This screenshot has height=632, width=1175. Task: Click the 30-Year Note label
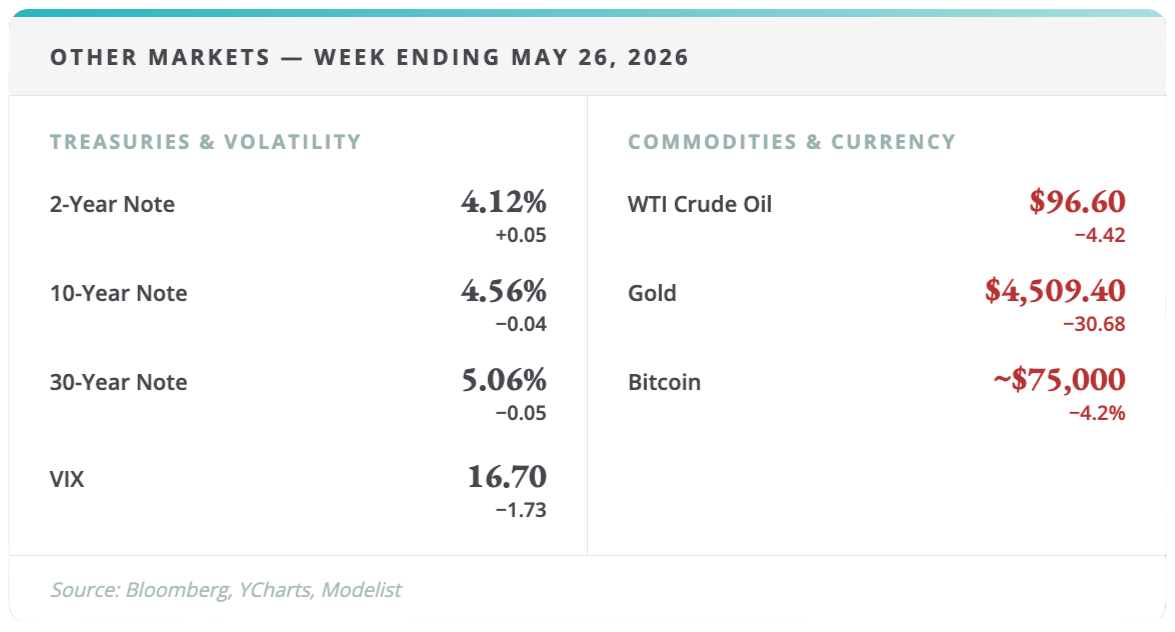click(118, 382)
